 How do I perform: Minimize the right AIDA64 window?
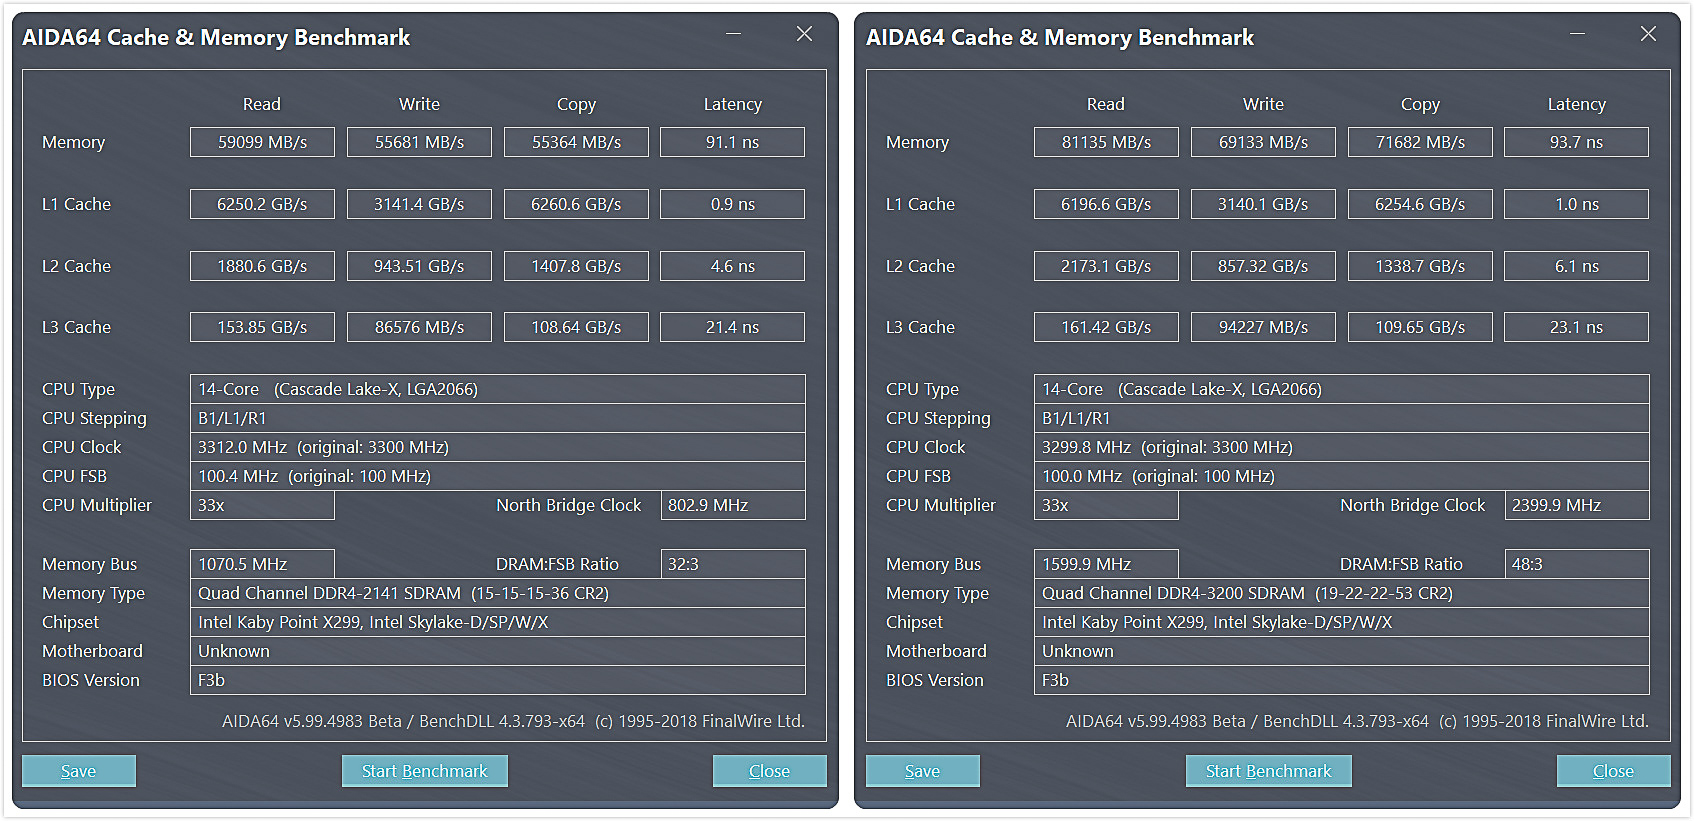click(x=1577, y=34)
